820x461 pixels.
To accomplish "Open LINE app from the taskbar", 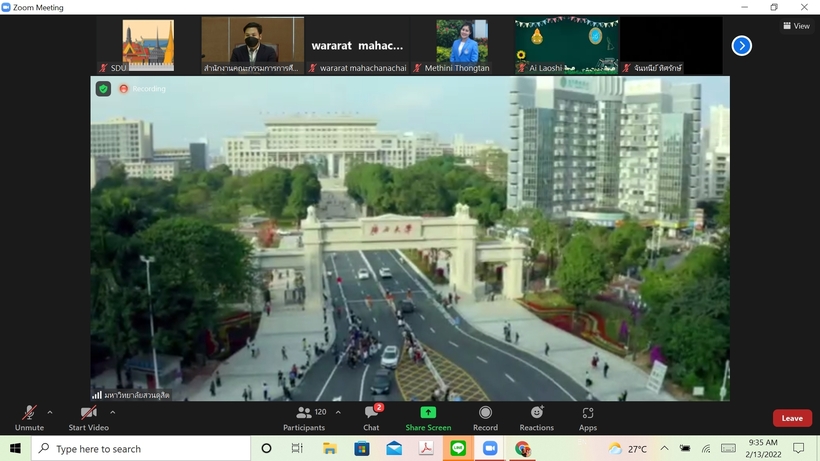I will tap(458, 449).
